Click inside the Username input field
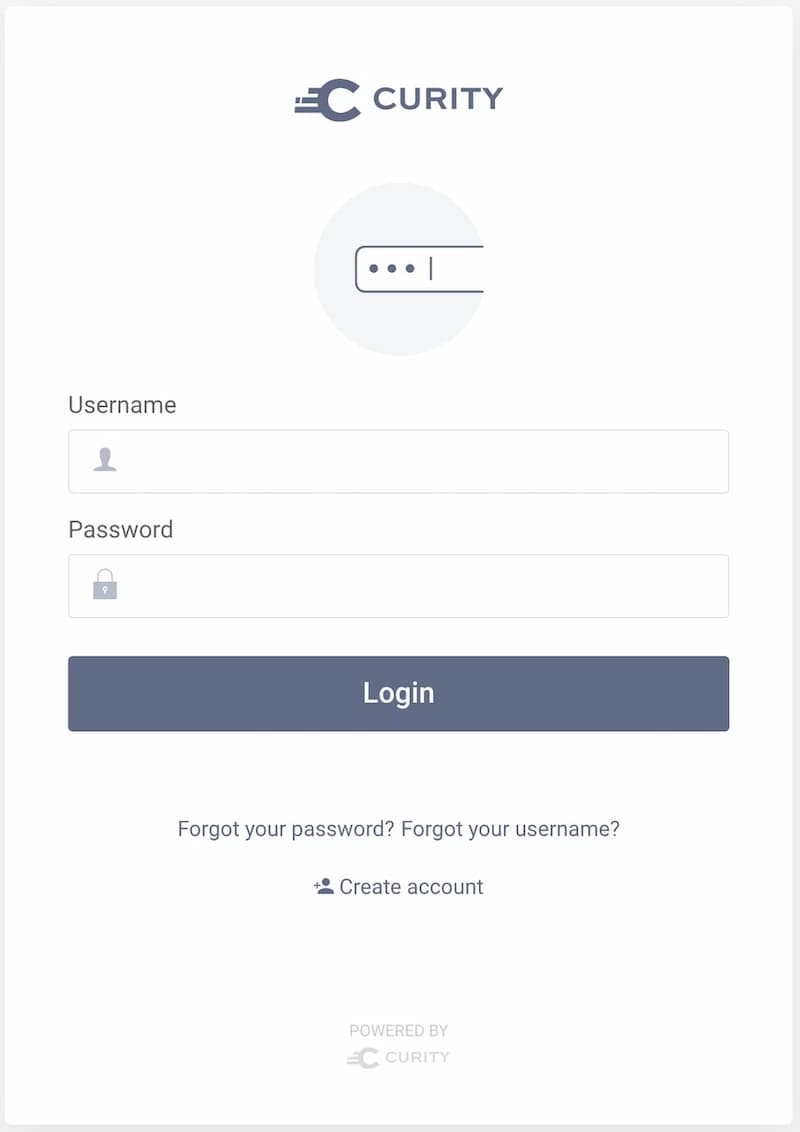800x1132 pixels. pos(400,460)
